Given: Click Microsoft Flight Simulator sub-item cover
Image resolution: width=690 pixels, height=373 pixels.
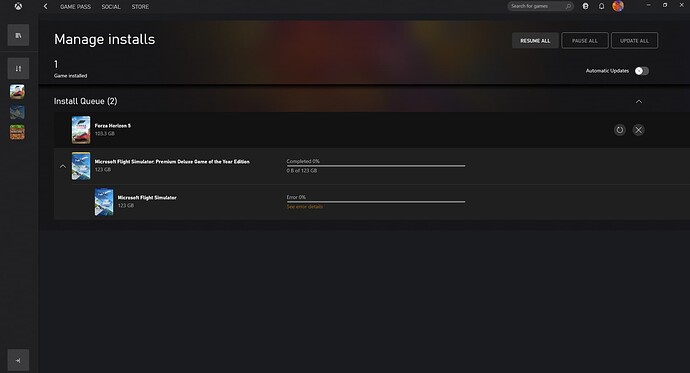Looking at the screenshot, I should (104, 202).
